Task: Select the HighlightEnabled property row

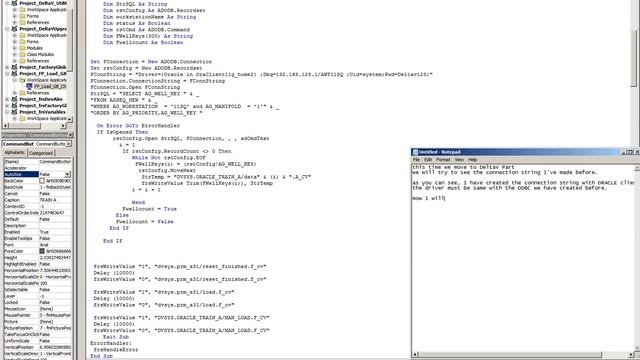Action: coord(38,264)
